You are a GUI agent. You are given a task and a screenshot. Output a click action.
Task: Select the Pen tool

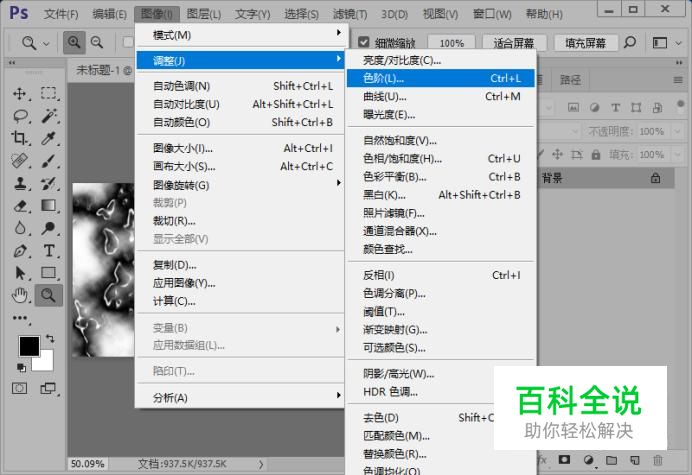coord(20,251)
